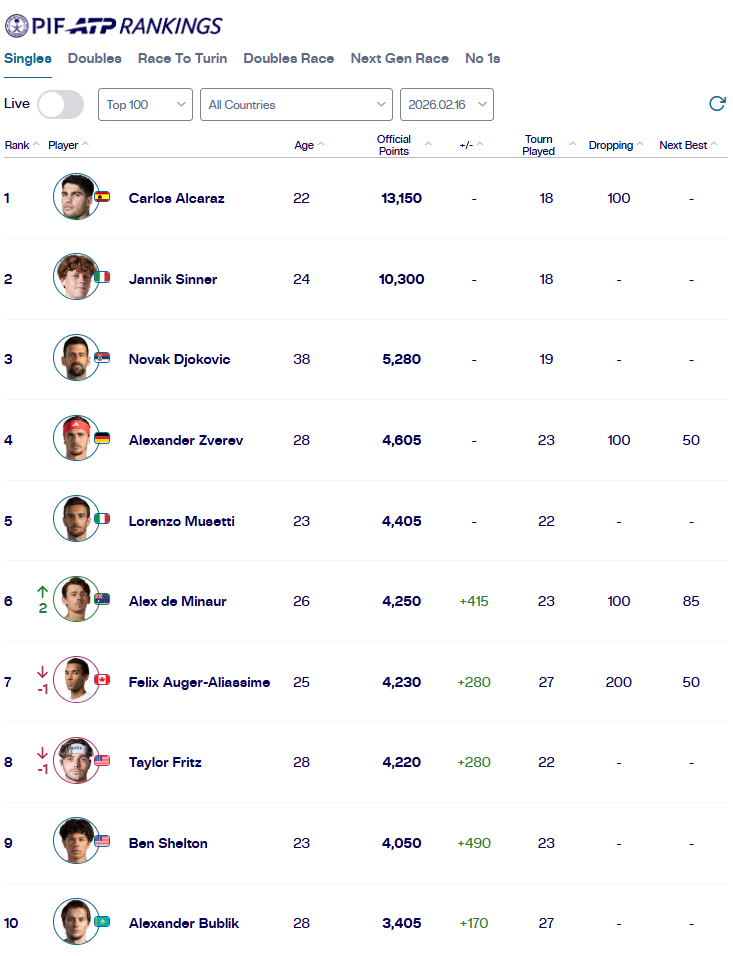Click Ben Shelton's profile photo
This screenshot has width=733, height=956.
click(76, 843)
